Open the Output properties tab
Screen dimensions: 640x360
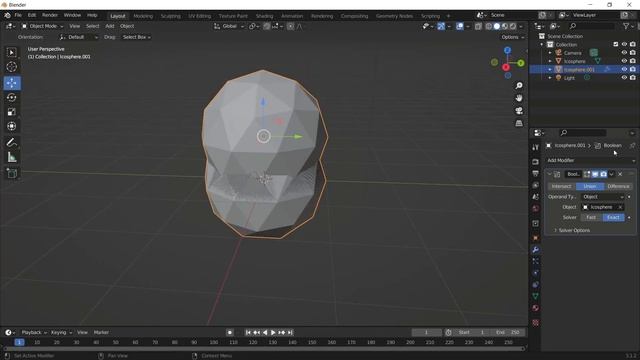[x=536, y=174]
